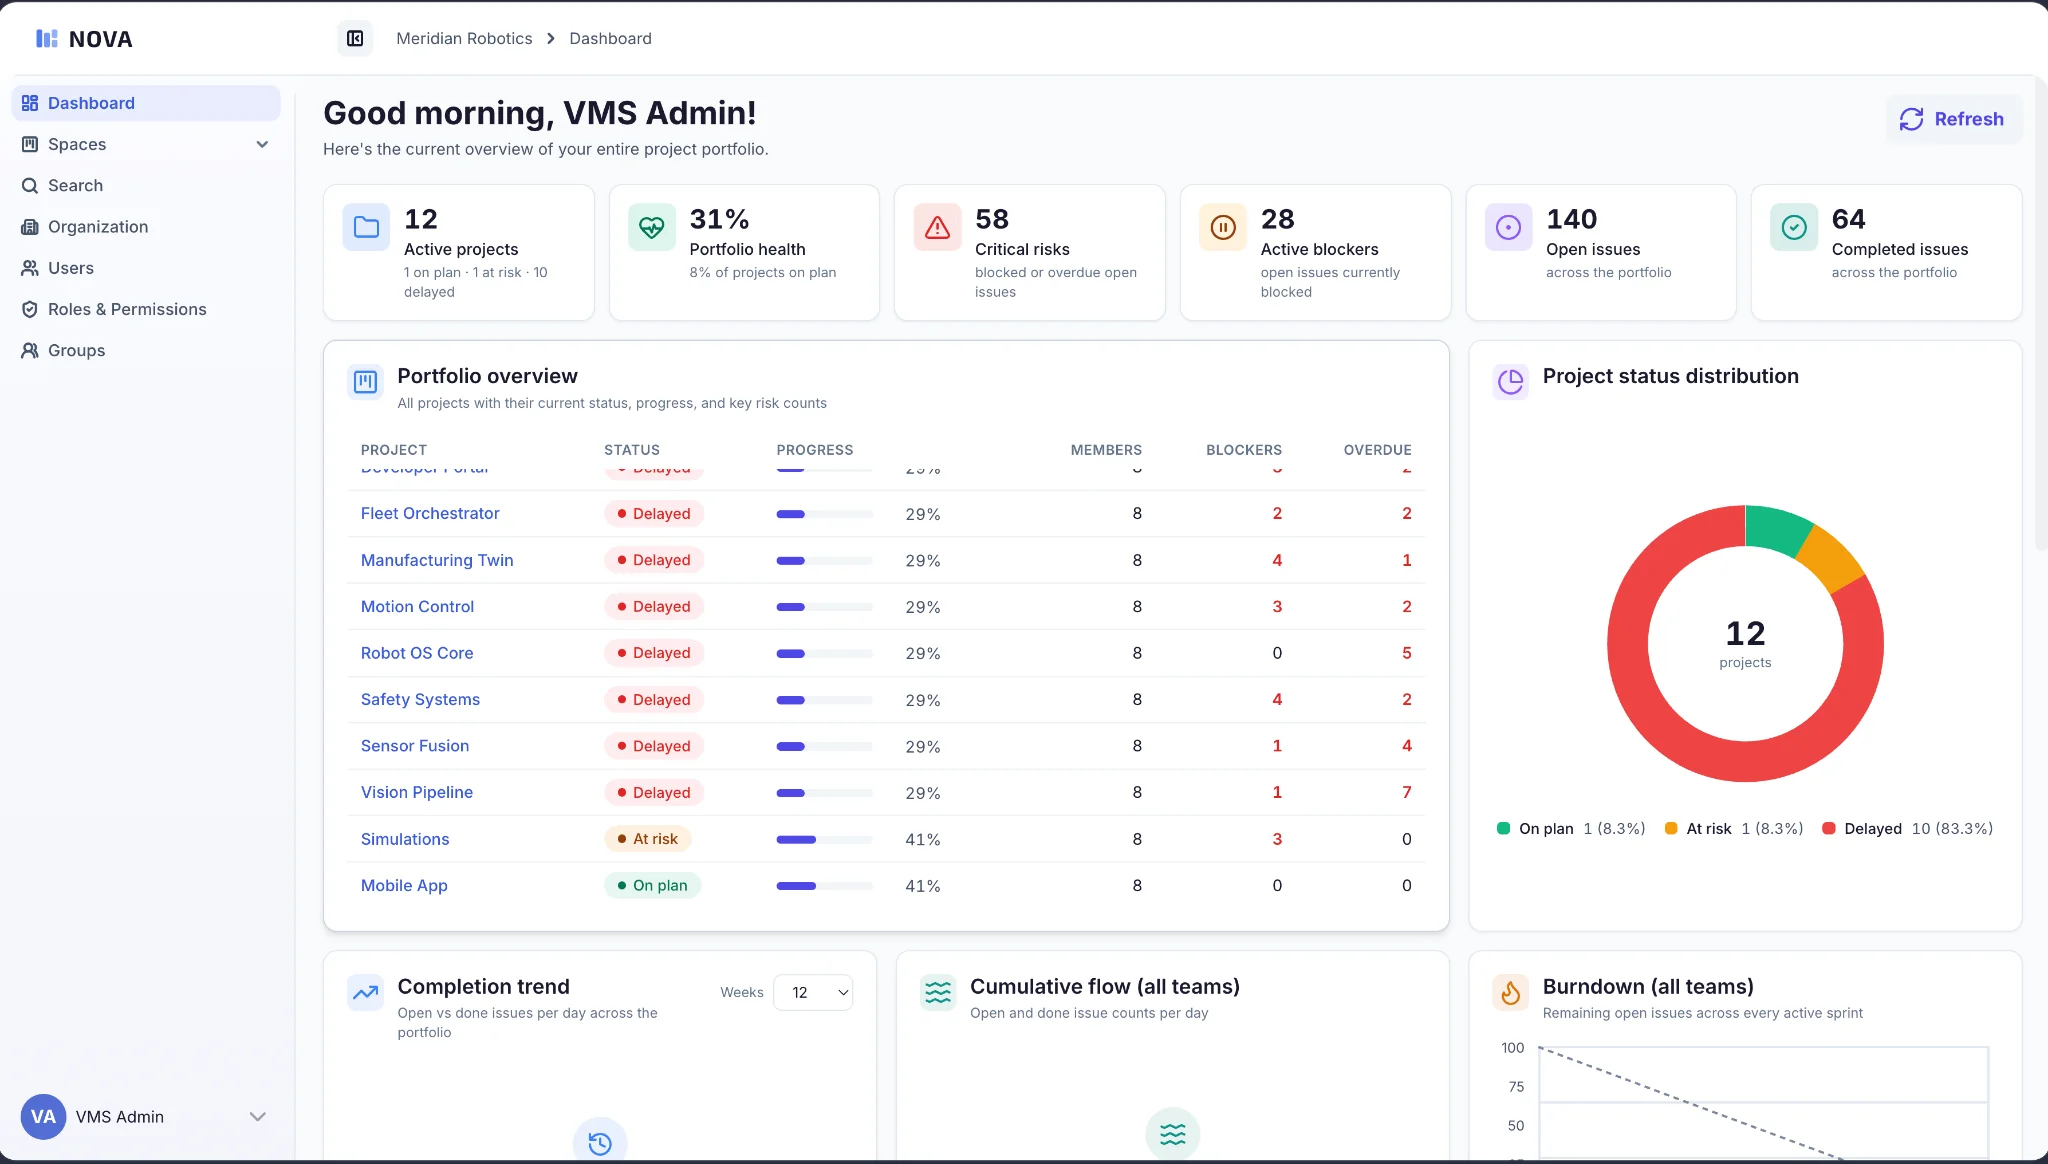This screenshot has height=1164, width=2048.
Task: Click the Completion trend arrow icon
Action: (366, 992)
